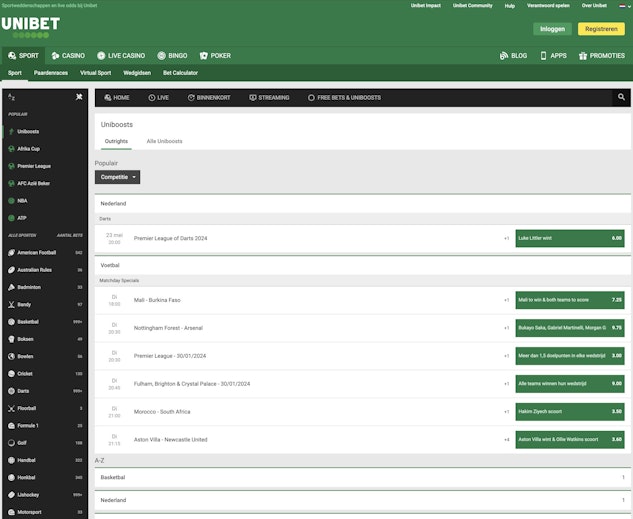Open the search magnifier icon
Image resolution: width=633 pixels, height=519 pixels.
coord(621,97)
